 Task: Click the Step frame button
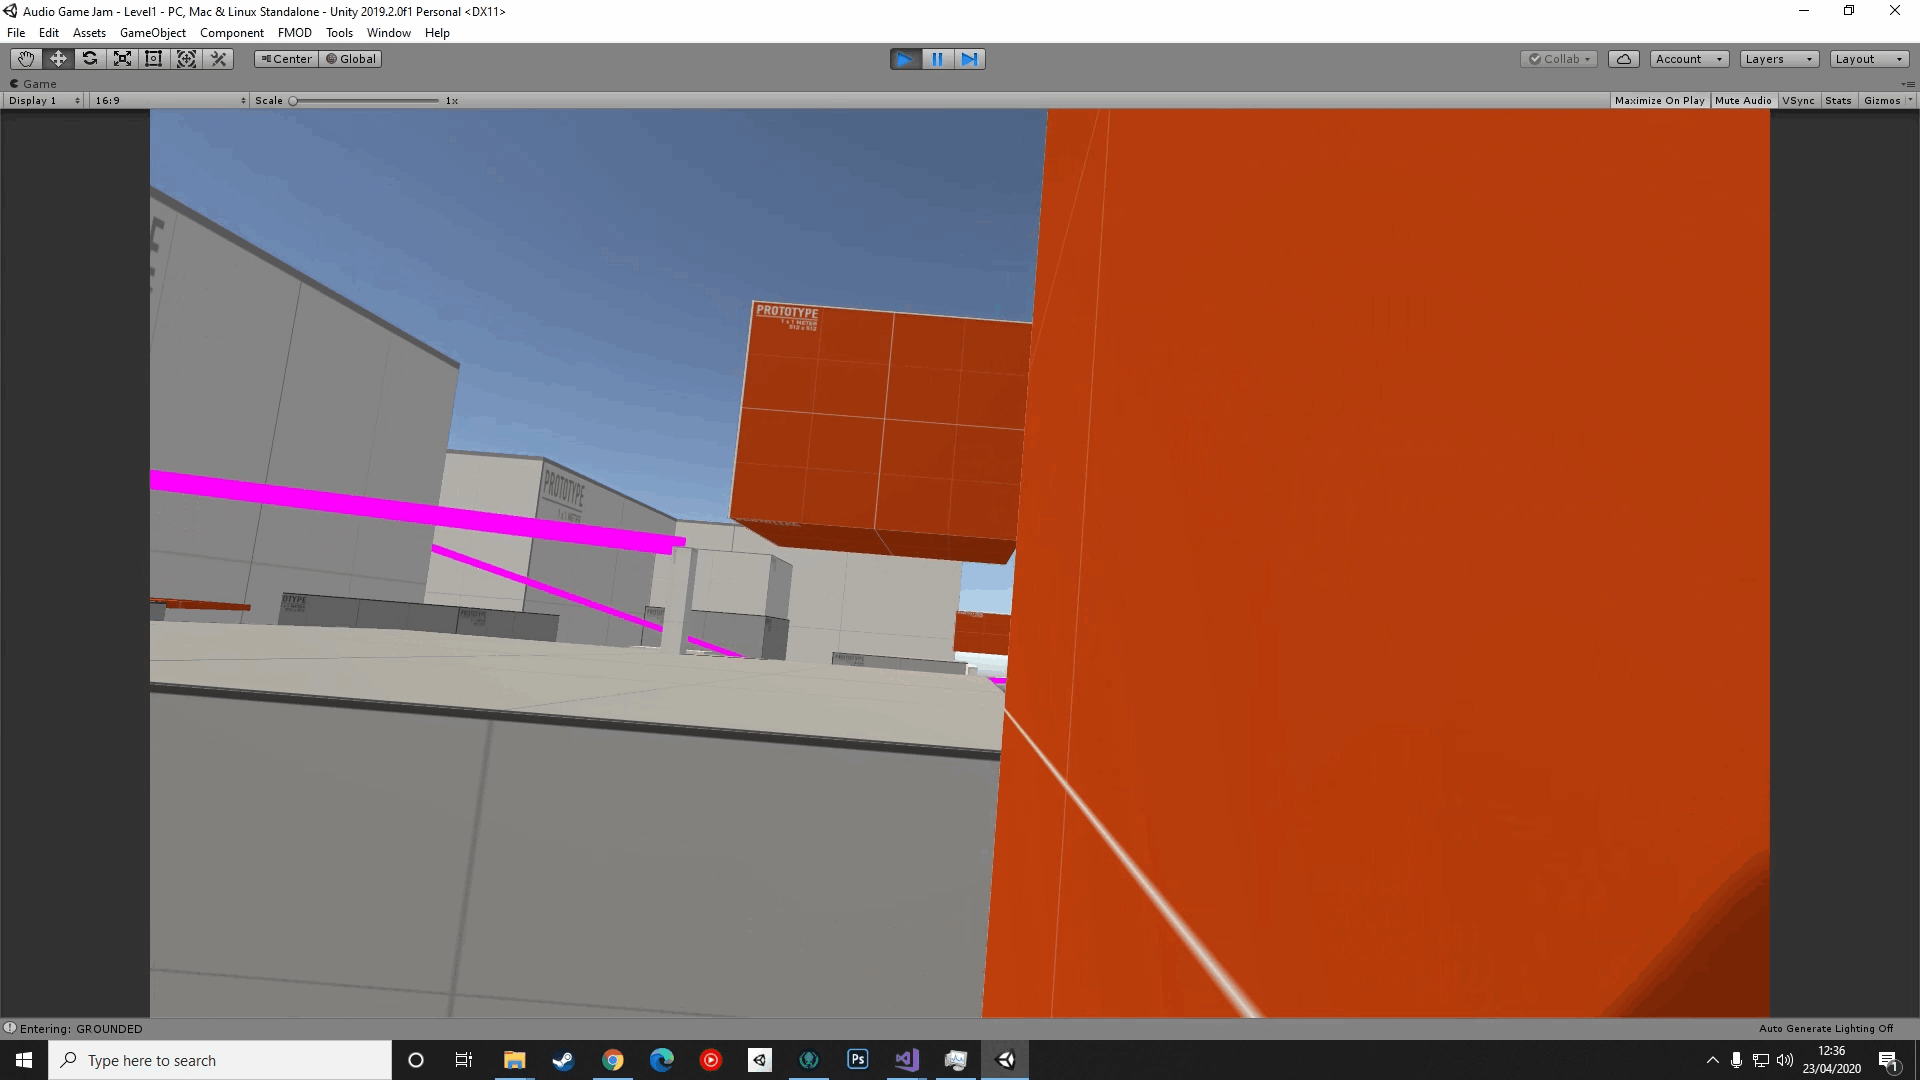969,59
